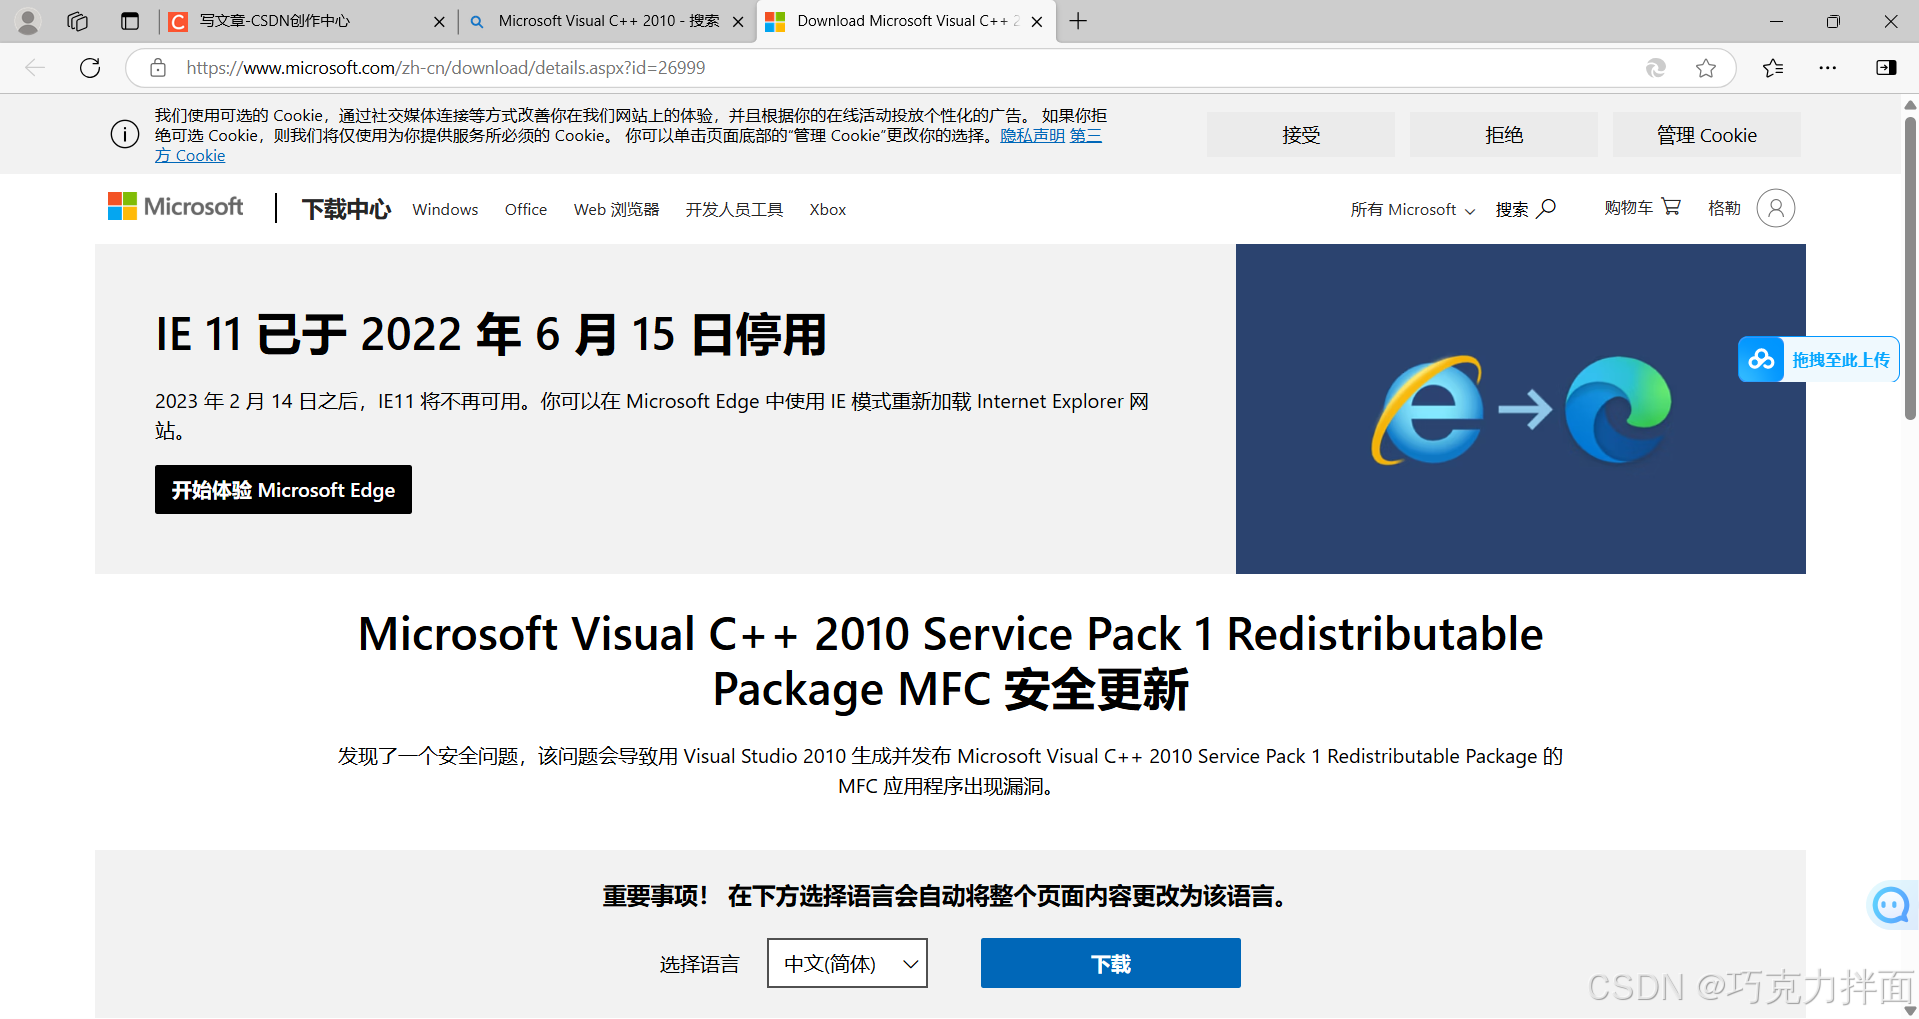
Task: Click the blue 下载 button
Action: [x=1110, y=963]
